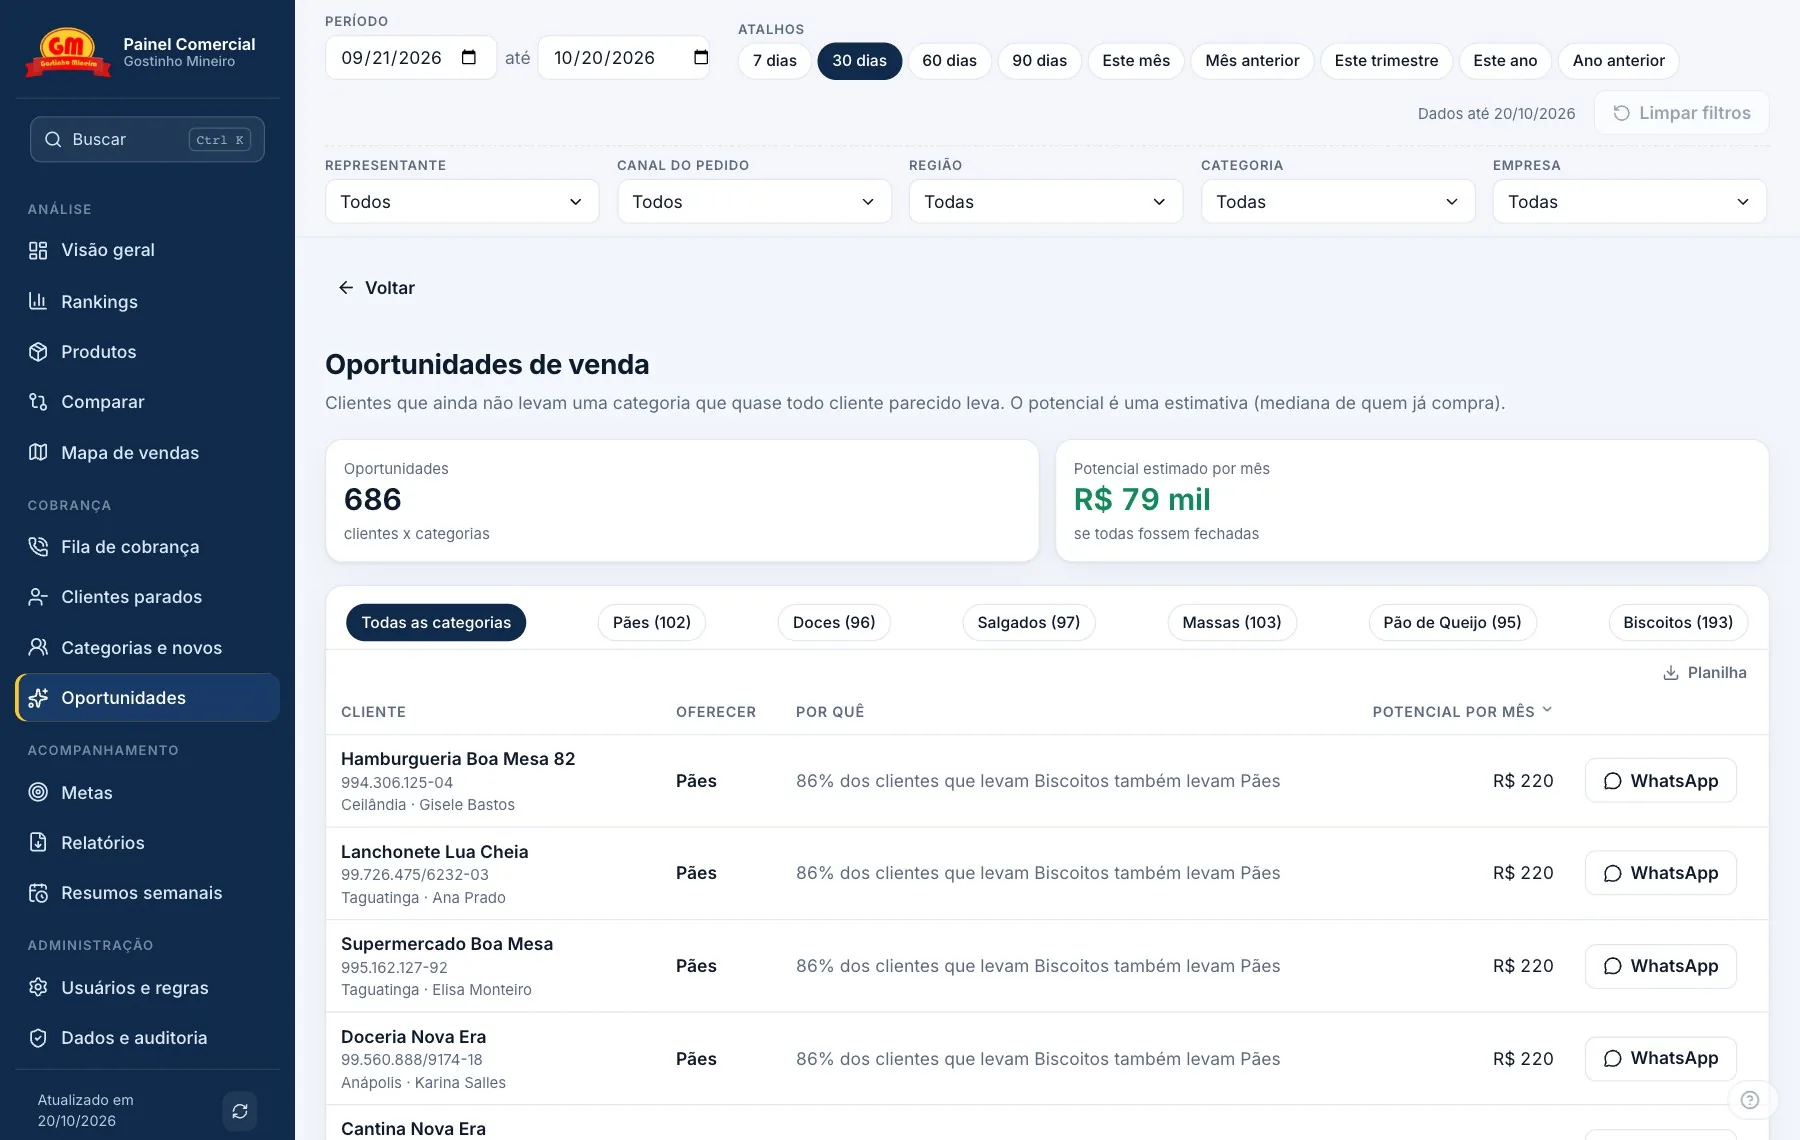The height and width of the screenshot is (1140, 1800).
Task: Click the Buscar search field
Action: pos(147,140)
